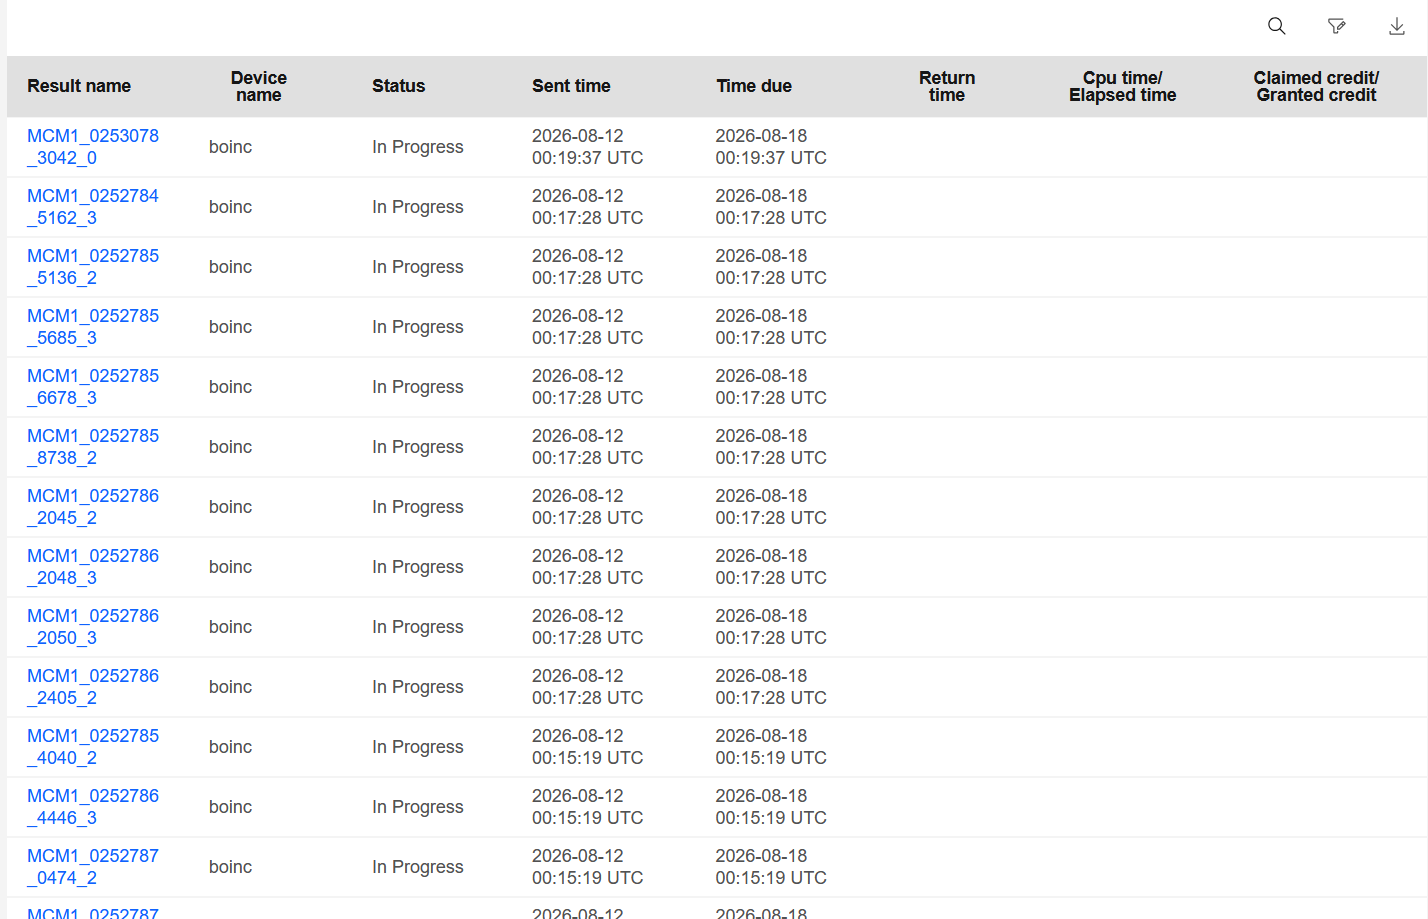Viewport: 1428px width, 919px height.
Task: Open result MCM1_0252785_4040_2
Action: [93, 747]
